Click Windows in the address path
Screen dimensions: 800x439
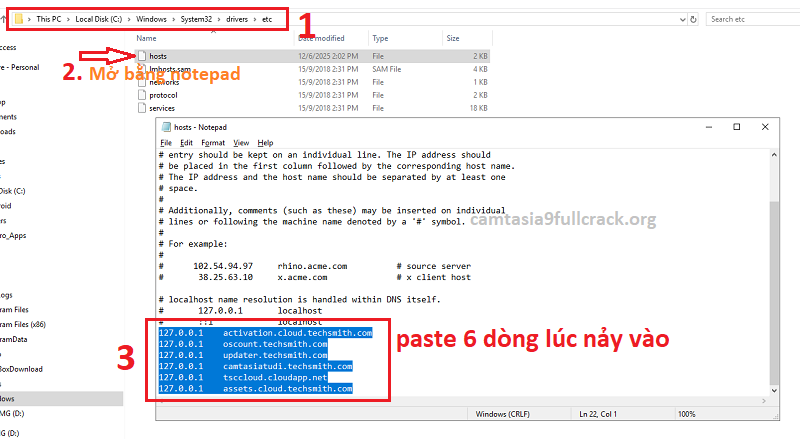click(x=151, y=19)
